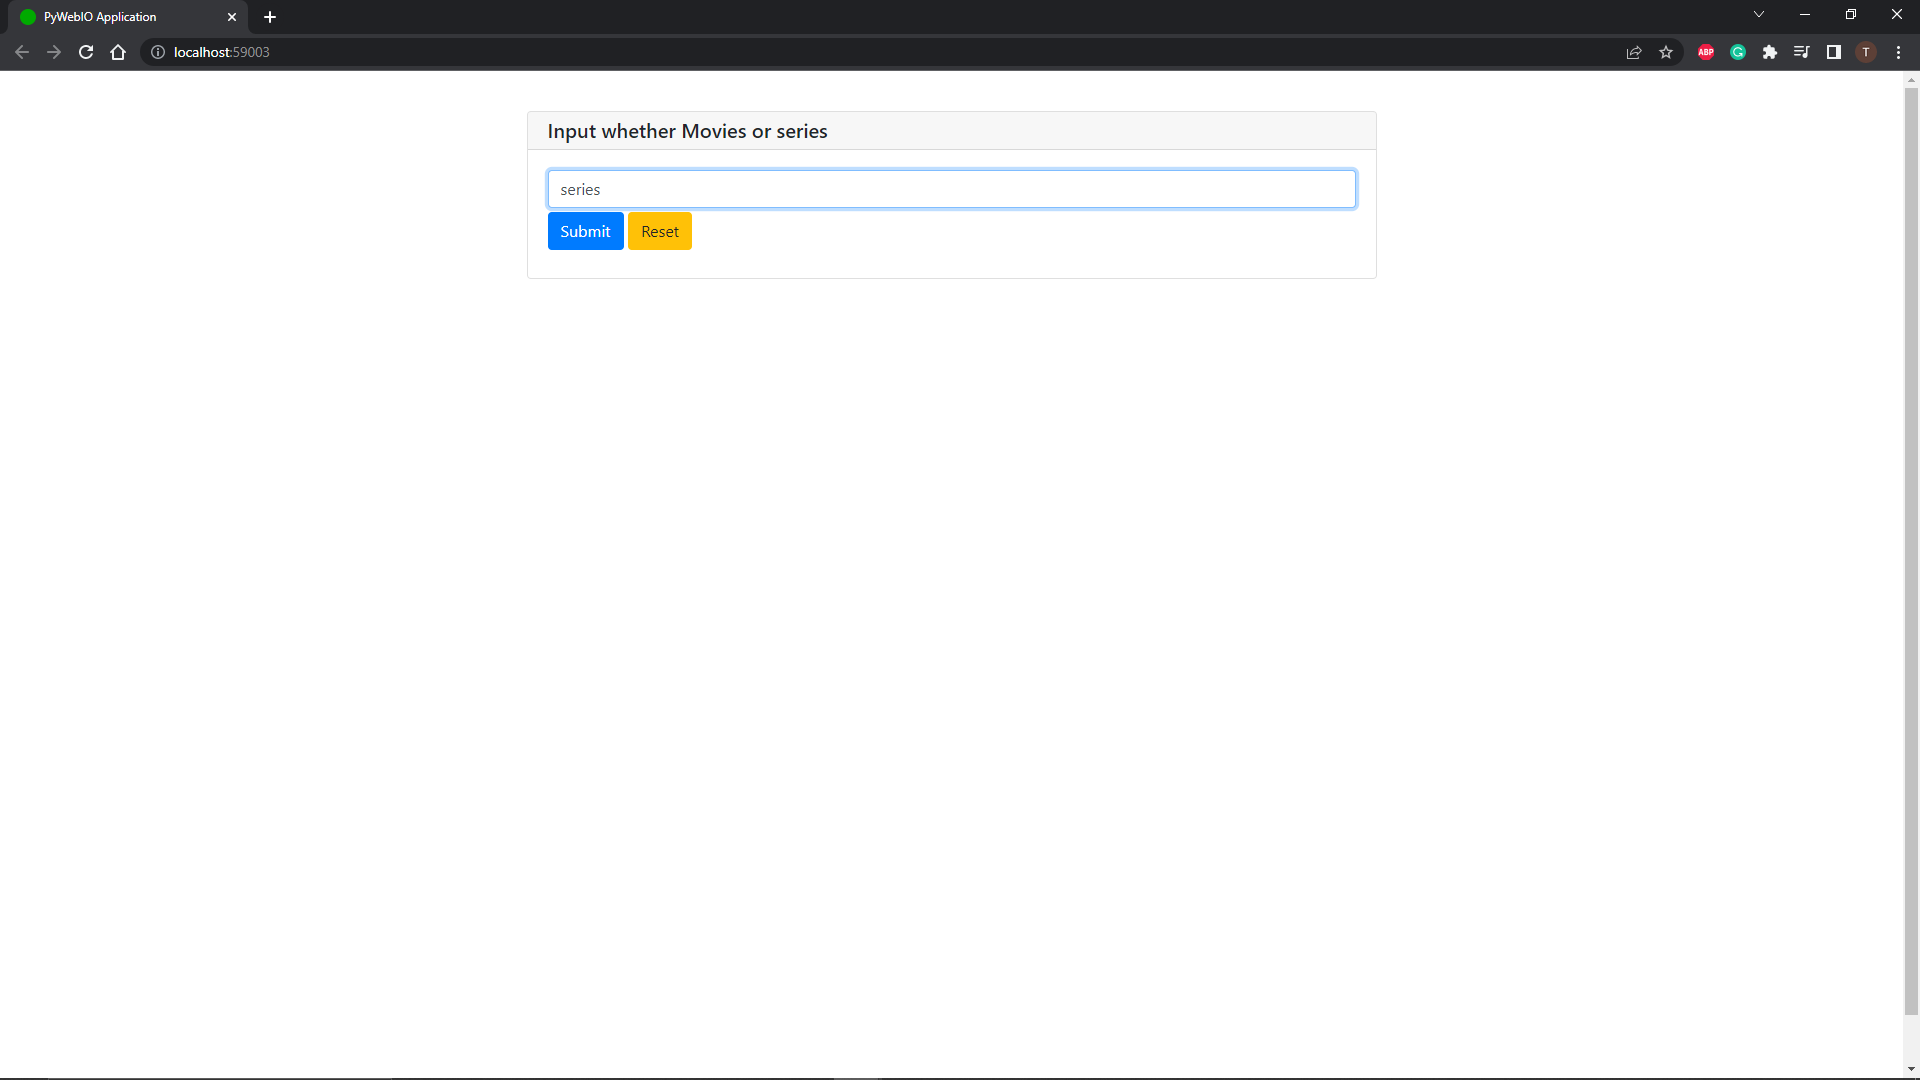
Task: Close the PyWebIO Application tab
Action: 232,17
